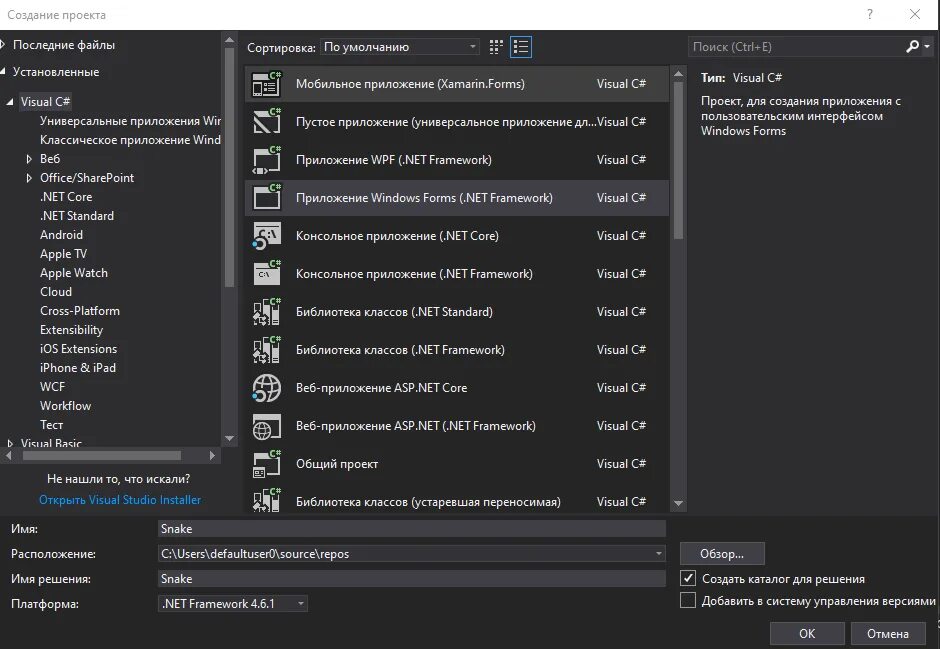Select Веб-приложение ASP.NET Core template text
This screenshot has height=649, width=940.
point(381,388)
